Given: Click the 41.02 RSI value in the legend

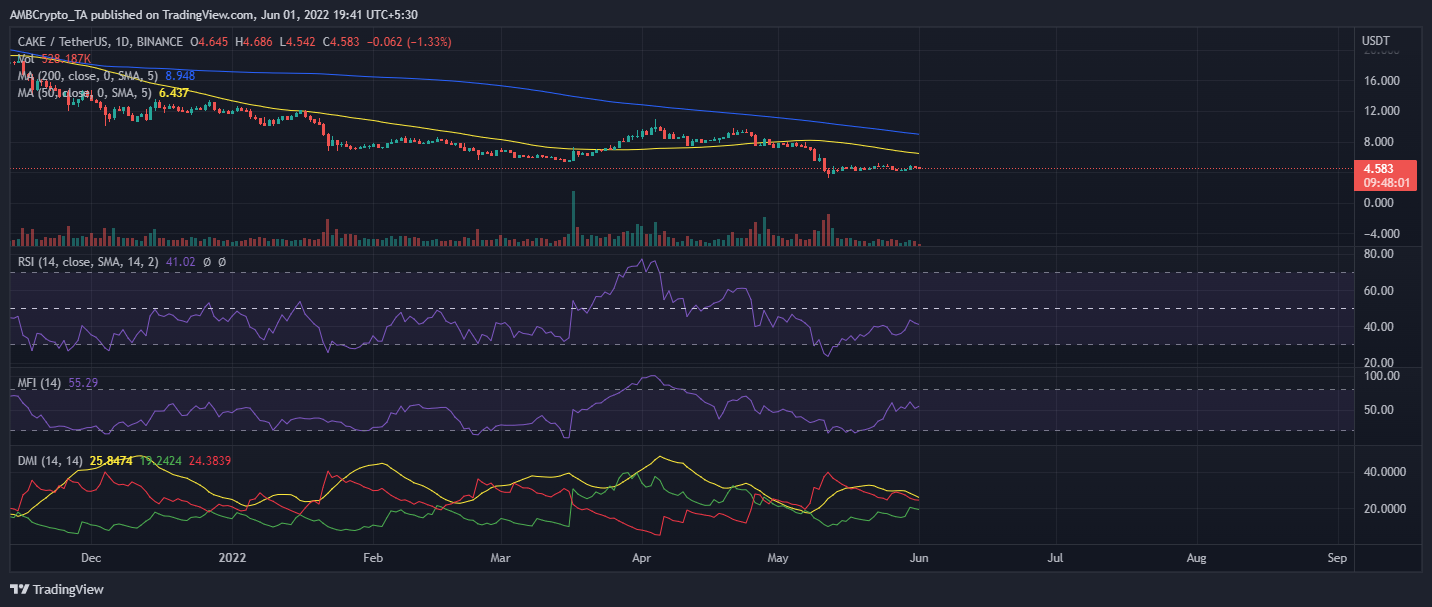Looking at the screenshot, I should [181, 263].
